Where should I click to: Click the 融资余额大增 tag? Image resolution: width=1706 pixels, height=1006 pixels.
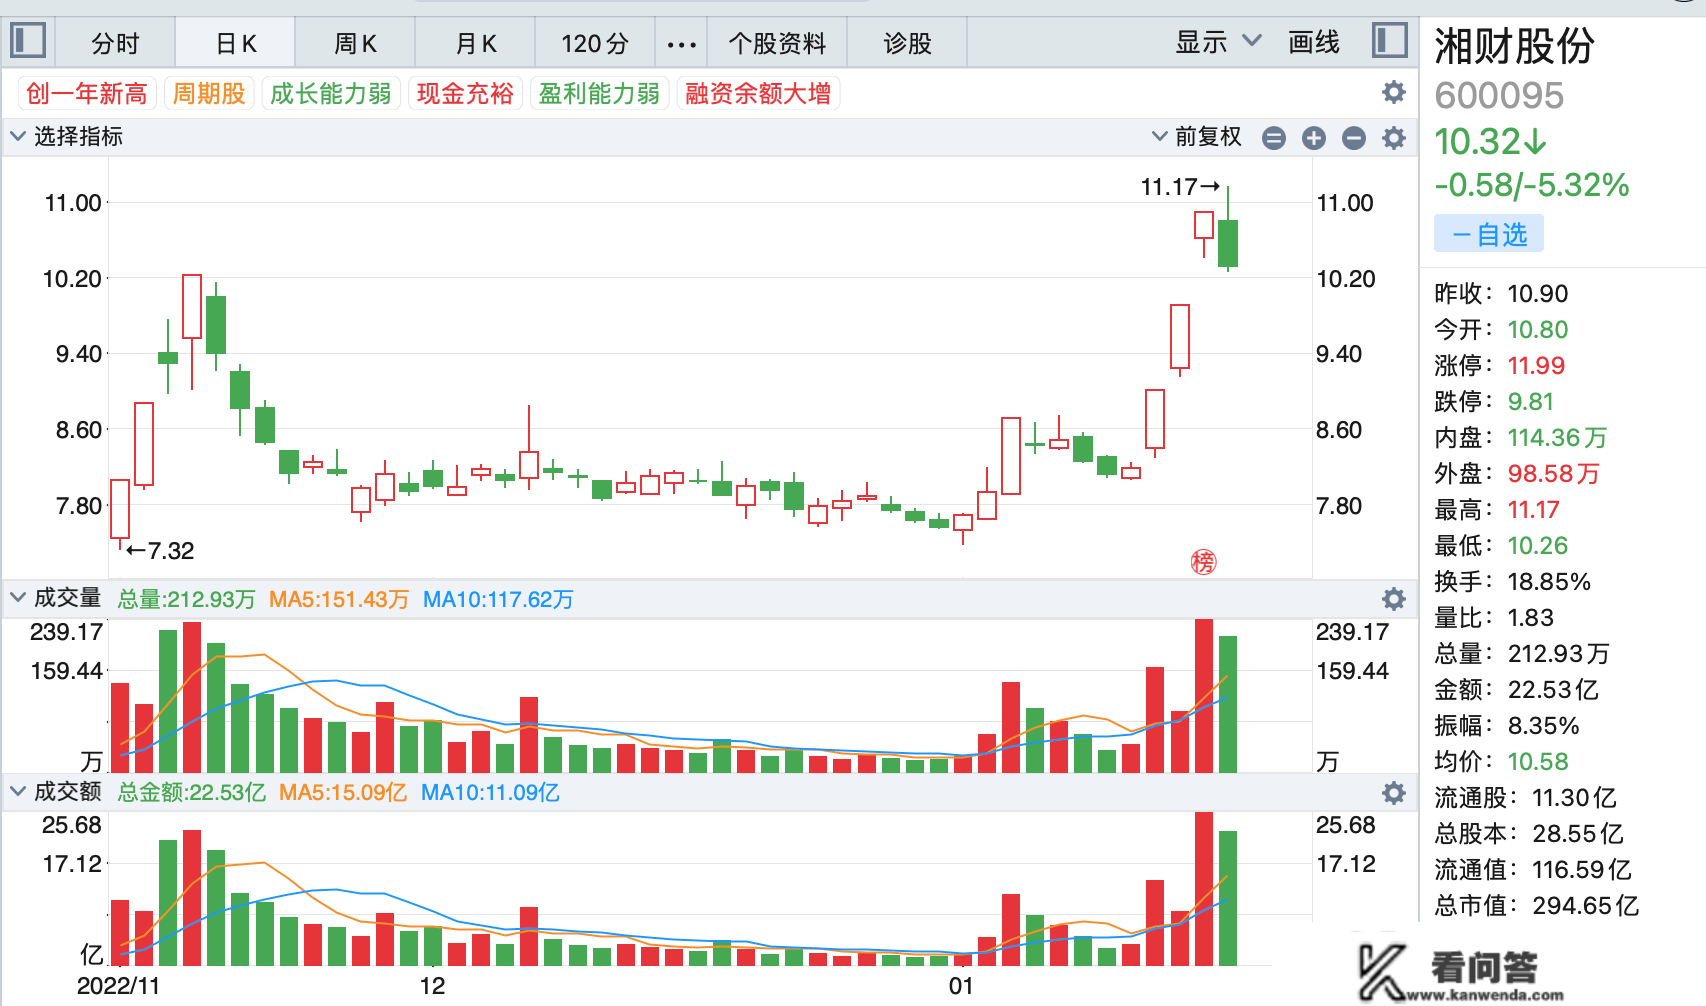pos(758,94)
